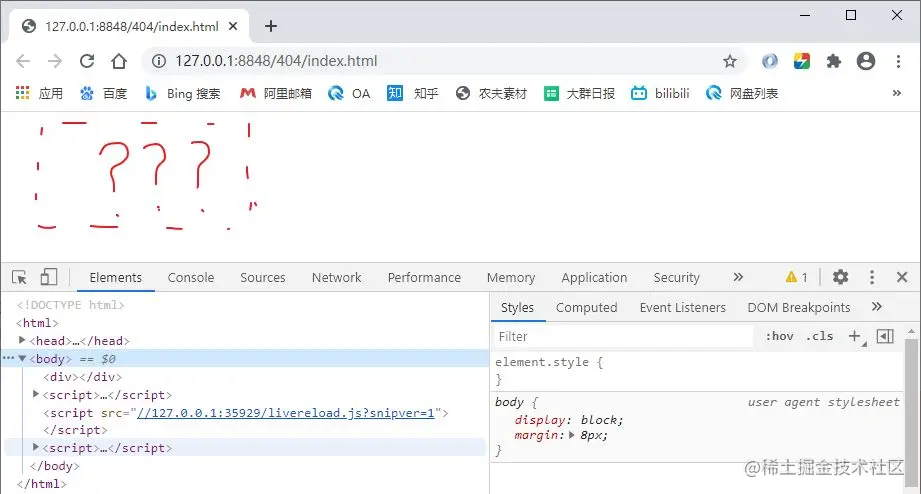Open the 大群日报 bookmark
This screenshot has height=494, width=921.
(x=579, y=93)
